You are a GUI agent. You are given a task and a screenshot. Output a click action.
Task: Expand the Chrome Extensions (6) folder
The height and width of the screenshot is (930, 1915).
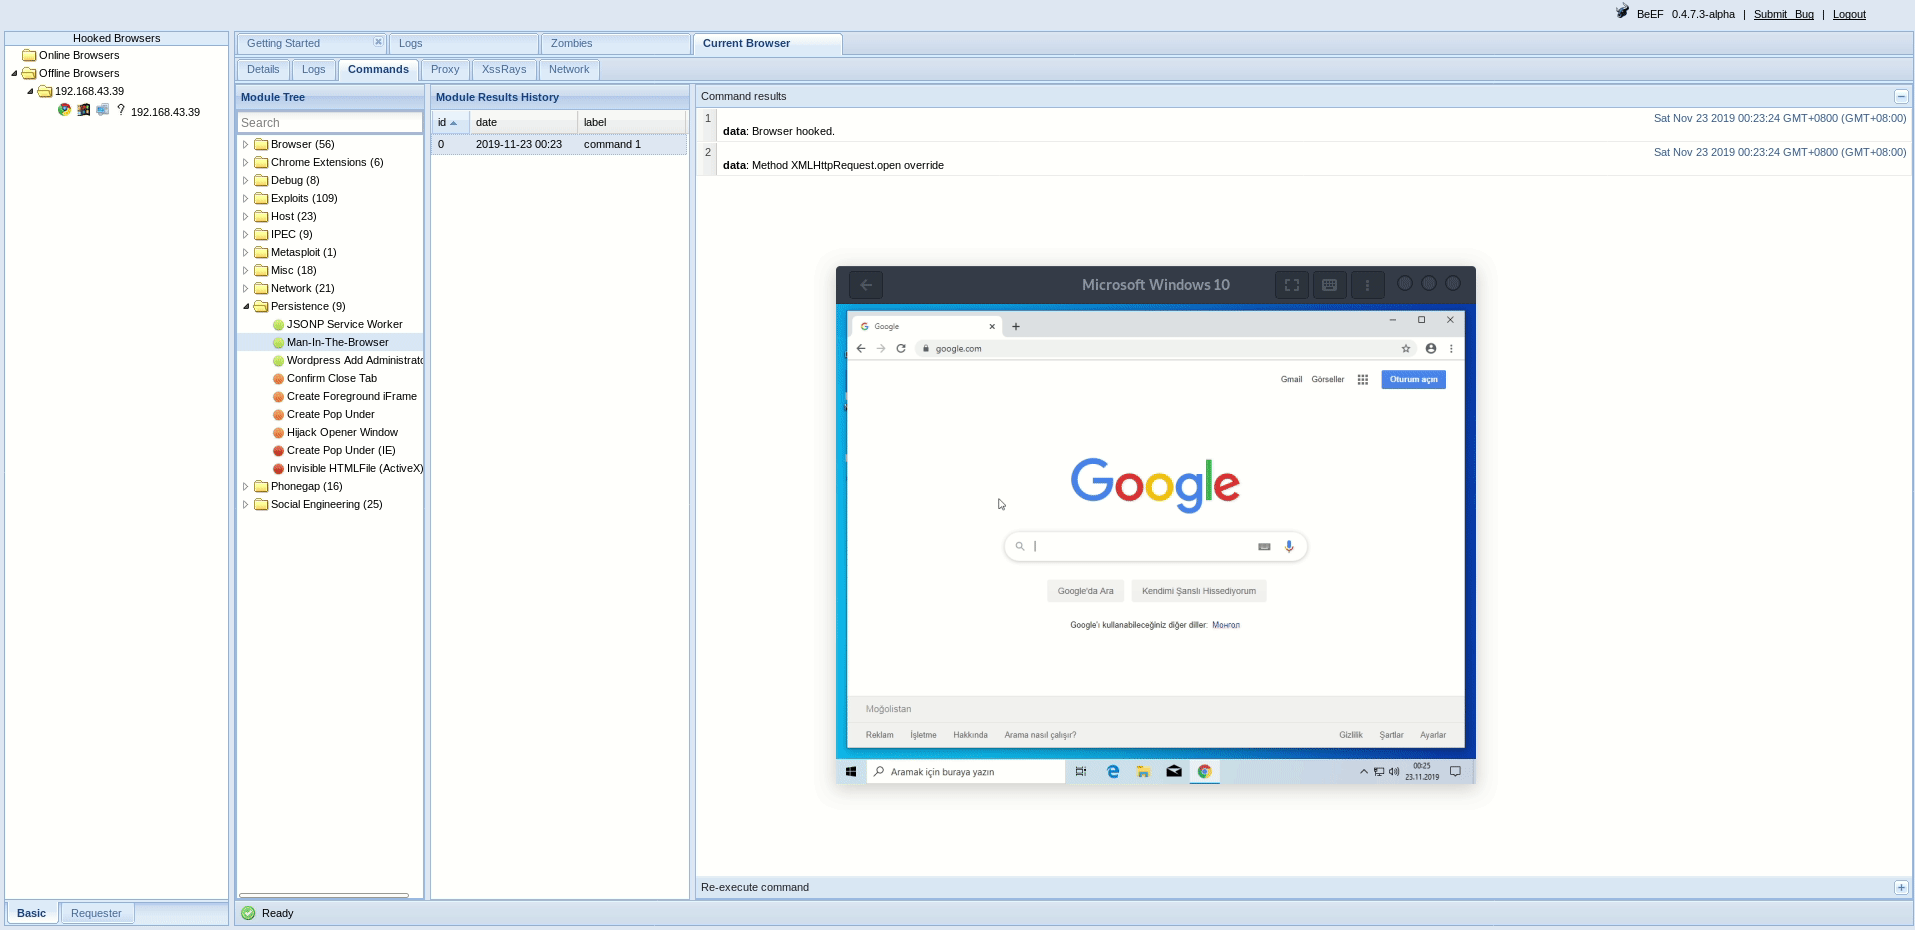click(x=245, y=162)
